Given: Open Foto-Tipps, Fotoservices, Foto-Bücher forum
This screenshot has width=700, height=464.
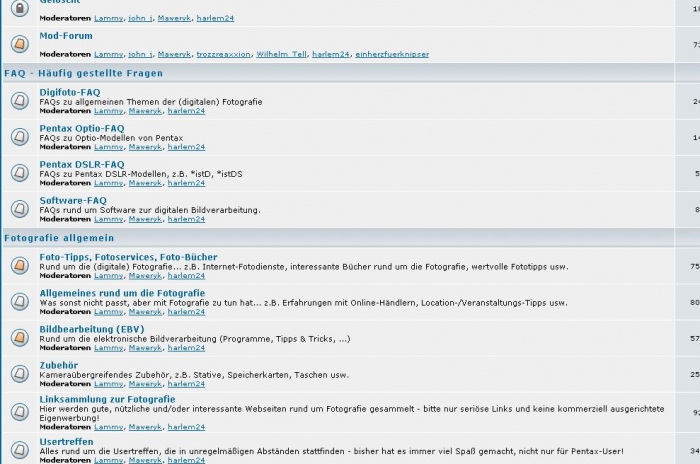Looking at the screenshot, I should coord(128,257).
